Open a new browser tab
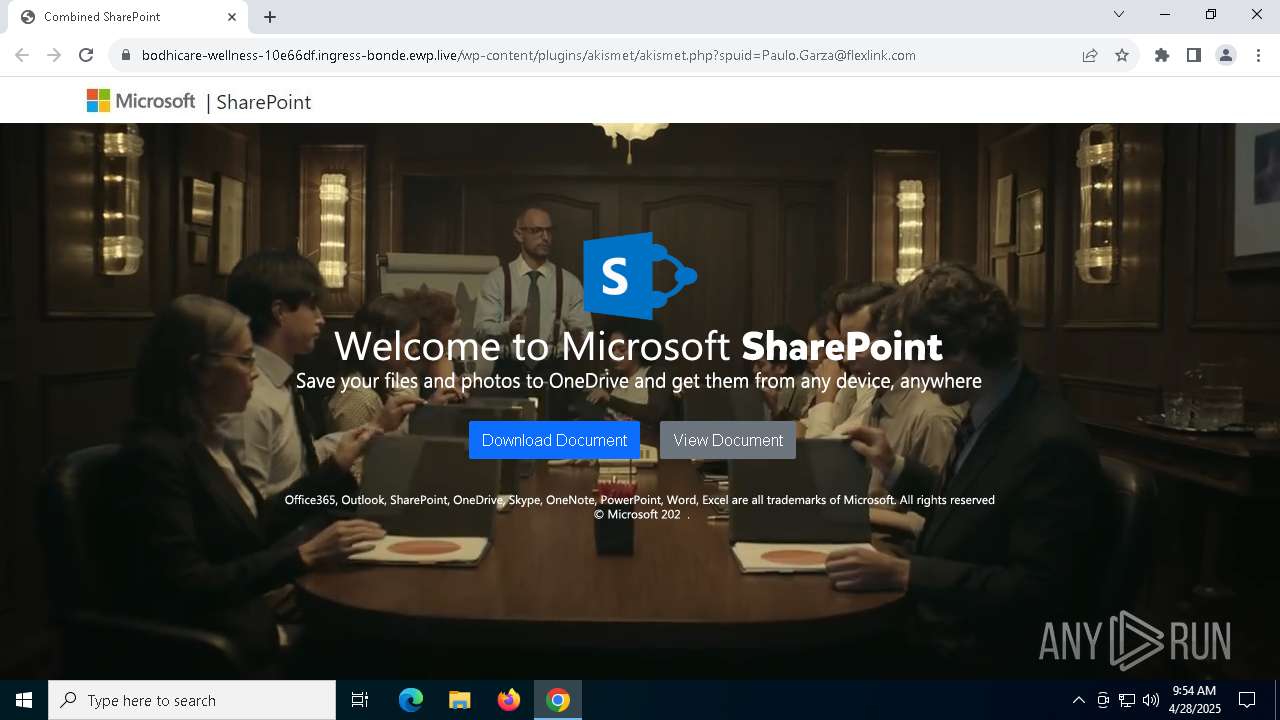Image resolution: width=1280 pixels, height=720 pixels. [270, 17]
